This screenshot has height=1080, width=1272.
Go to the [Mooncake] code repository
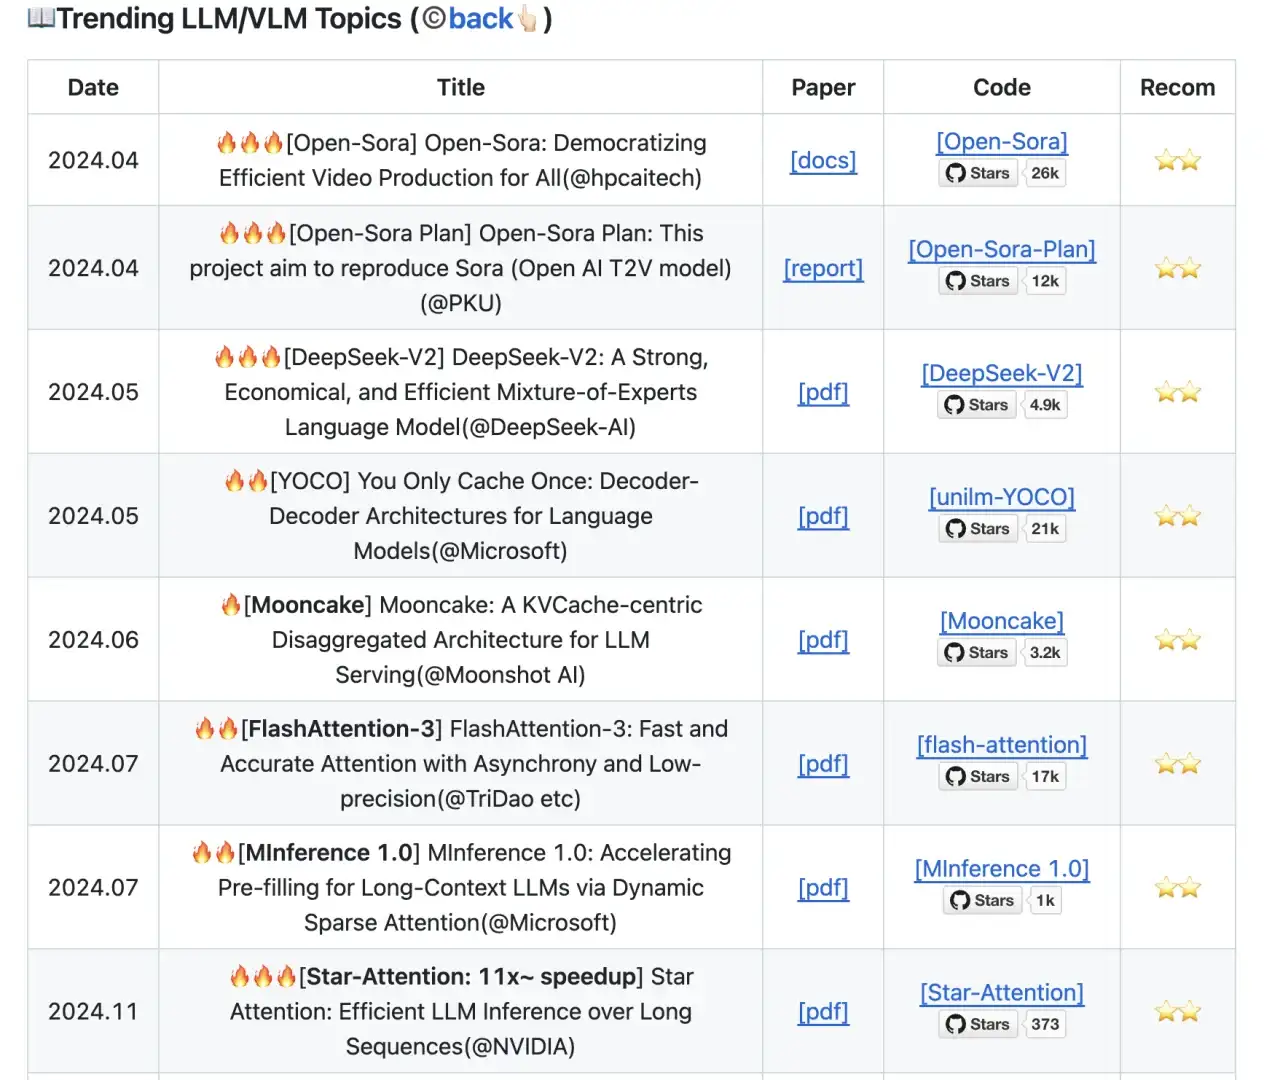[1002, 622]
